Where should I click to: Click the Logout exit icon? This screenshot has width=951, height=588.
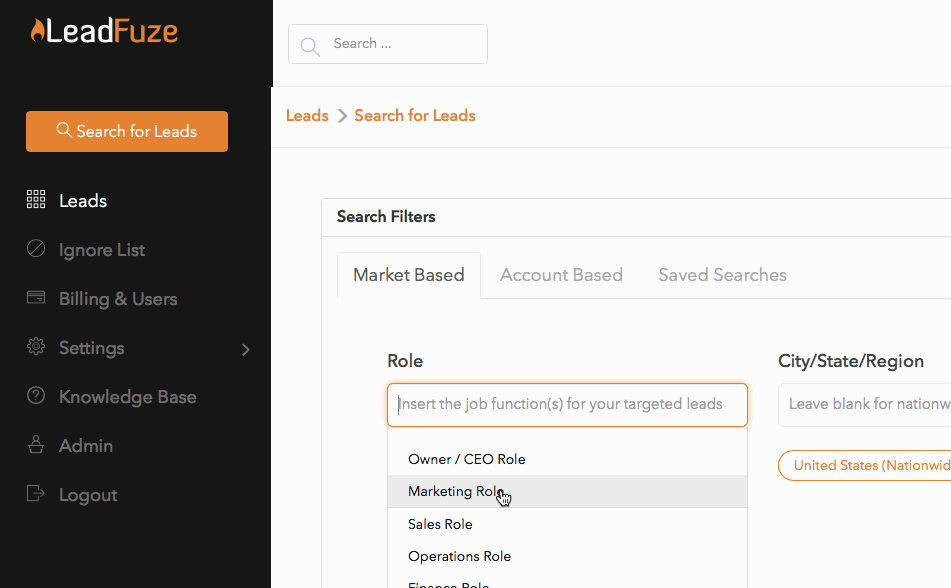point(36,493)
